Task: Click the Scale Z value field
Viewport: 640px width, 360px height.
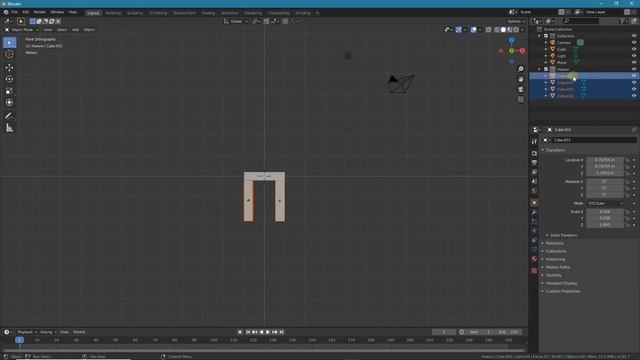Action: pyautogui.click(x=605, y=225)
